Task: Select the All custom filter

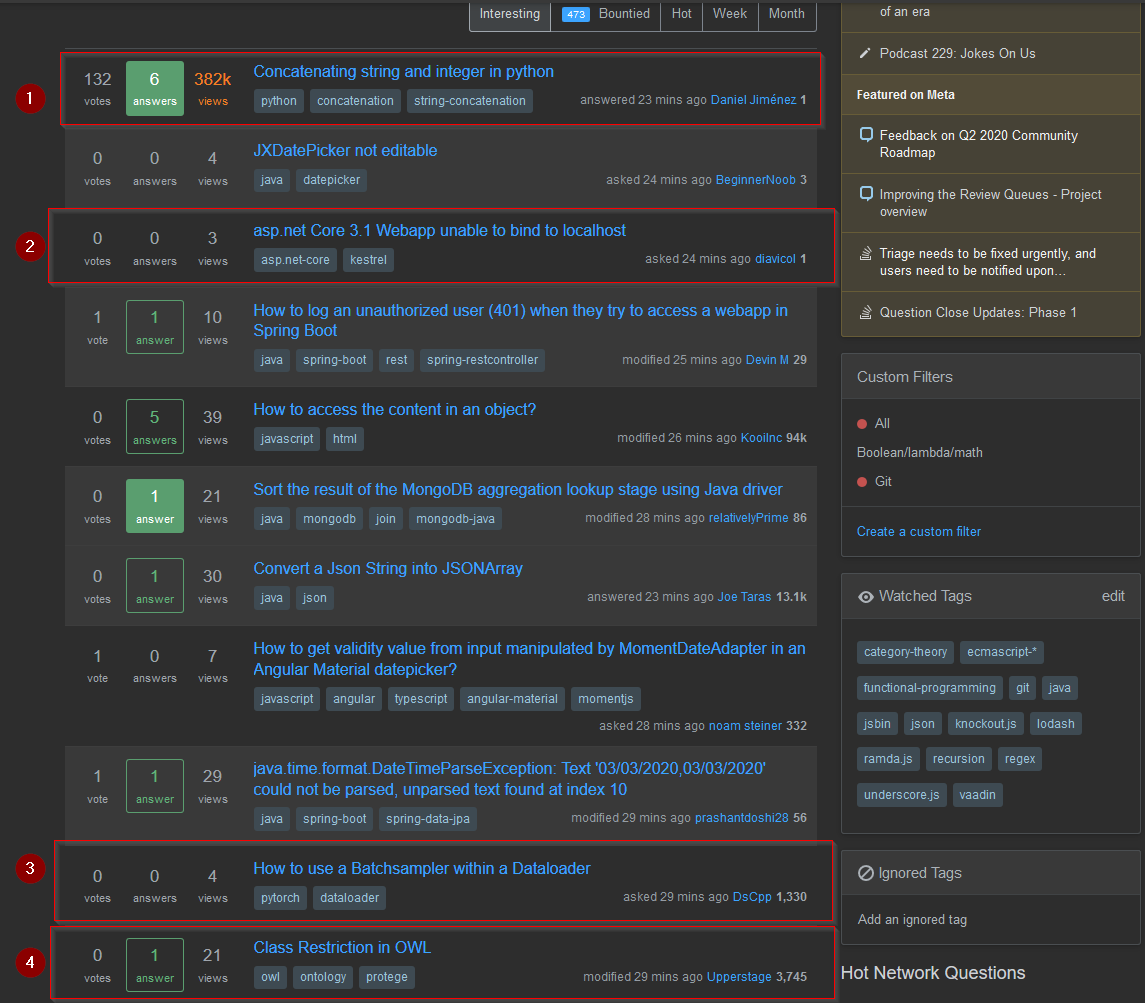Action: tap(882, 423)
